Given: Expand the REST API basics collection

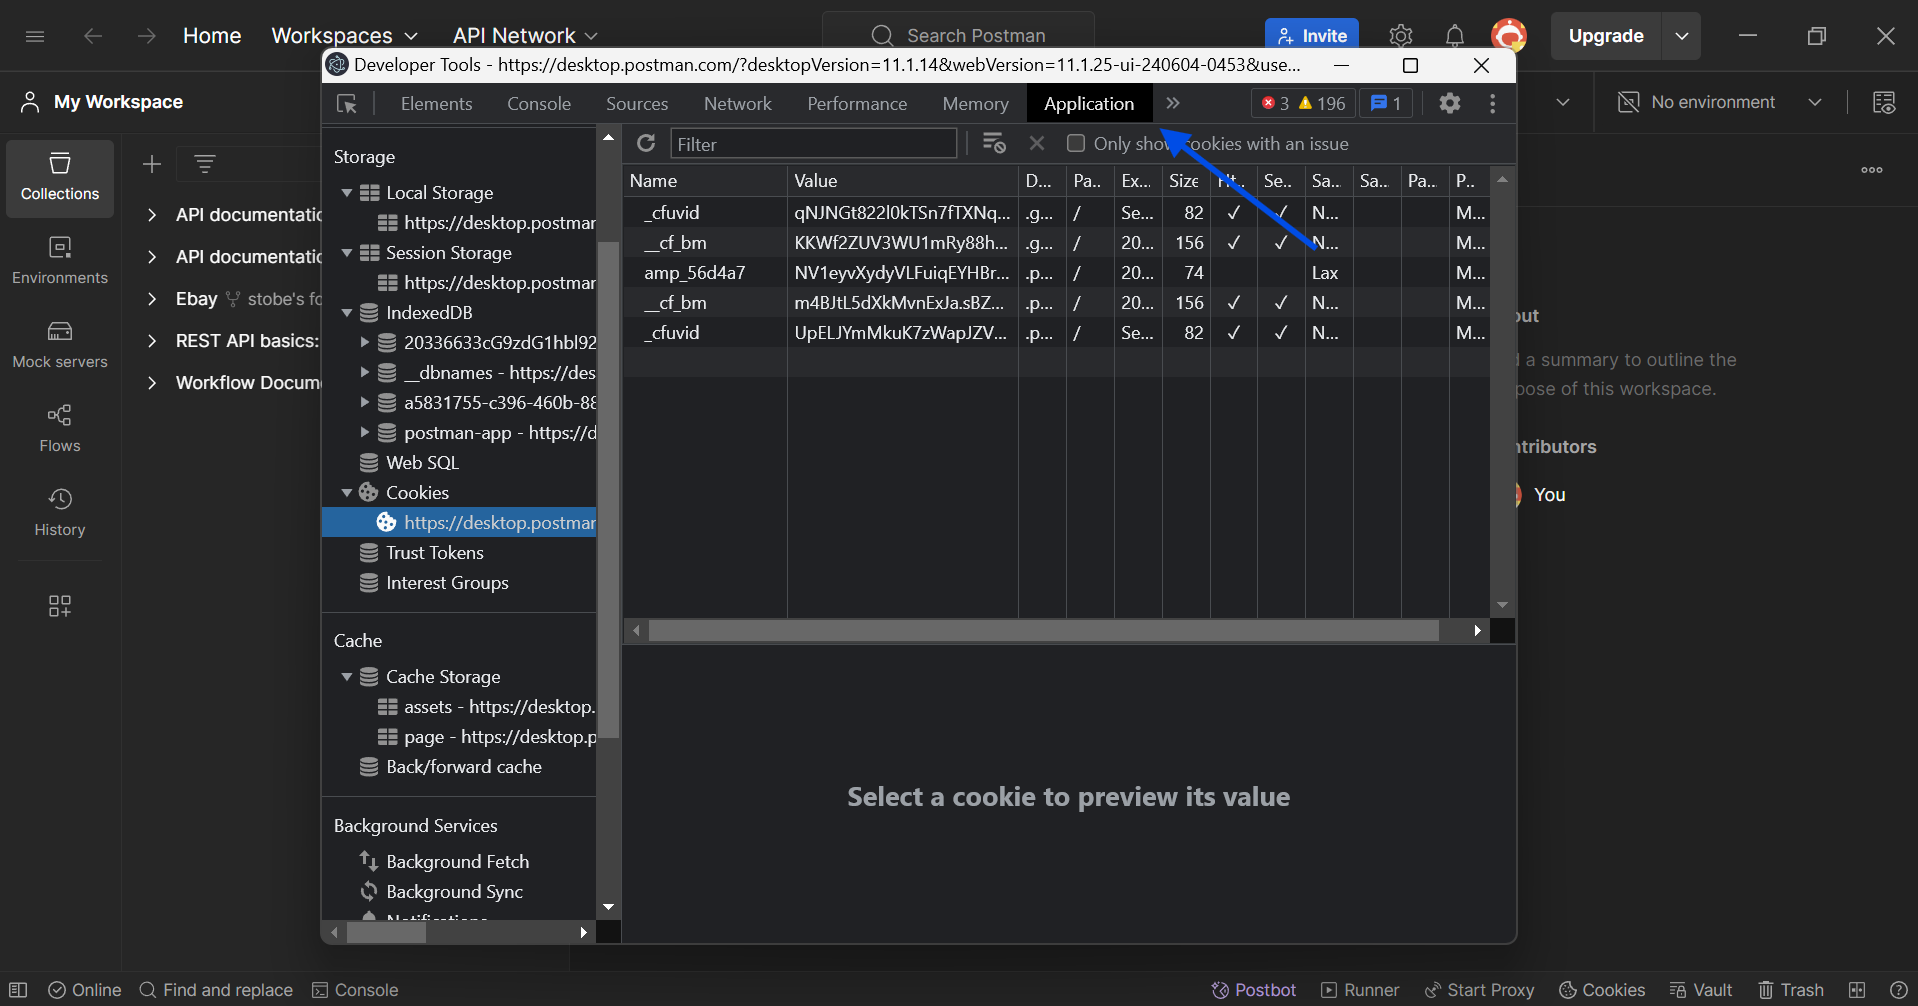Looking at the screenshot, I should point(152,341).
